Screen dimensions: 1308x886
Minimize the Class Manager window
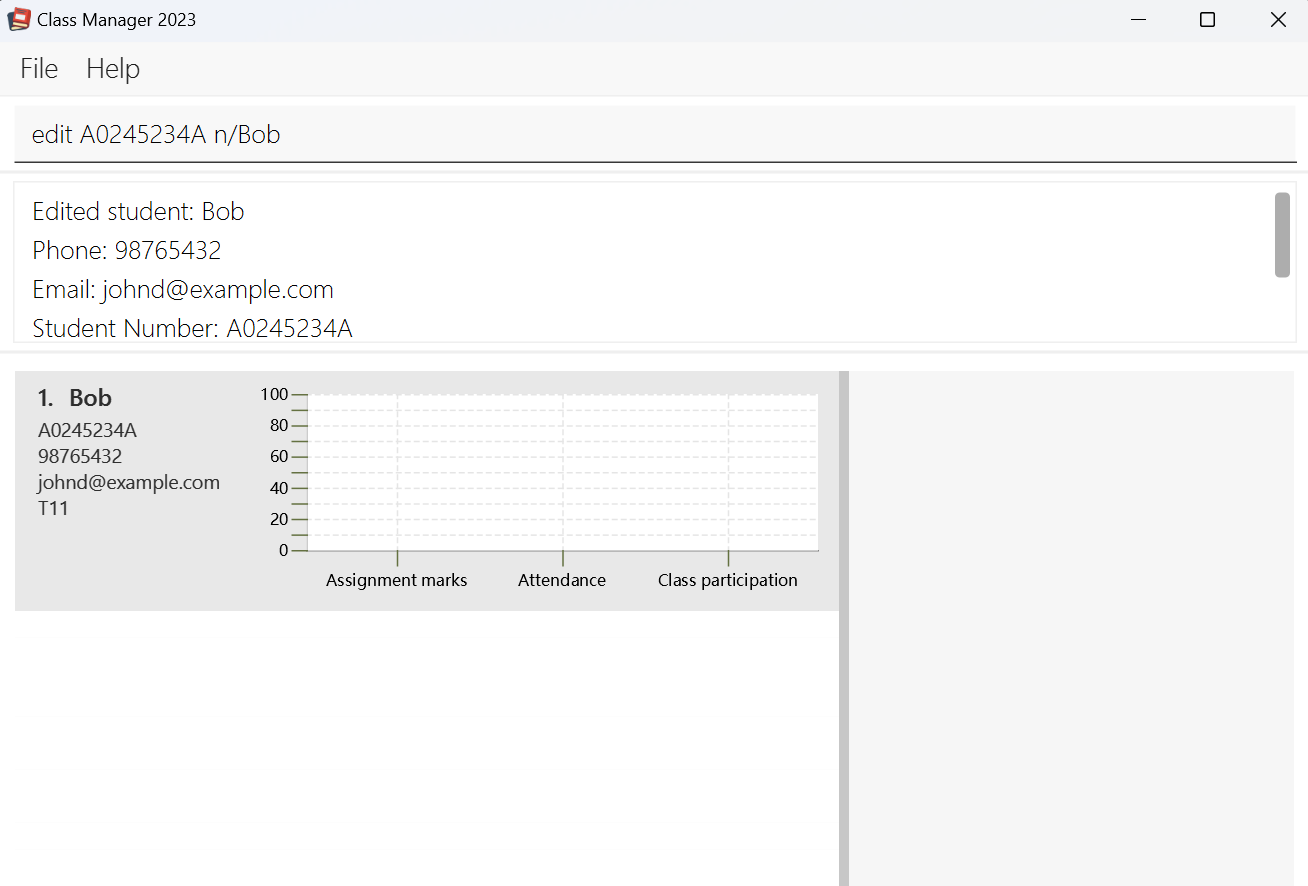coord(1138,20)
